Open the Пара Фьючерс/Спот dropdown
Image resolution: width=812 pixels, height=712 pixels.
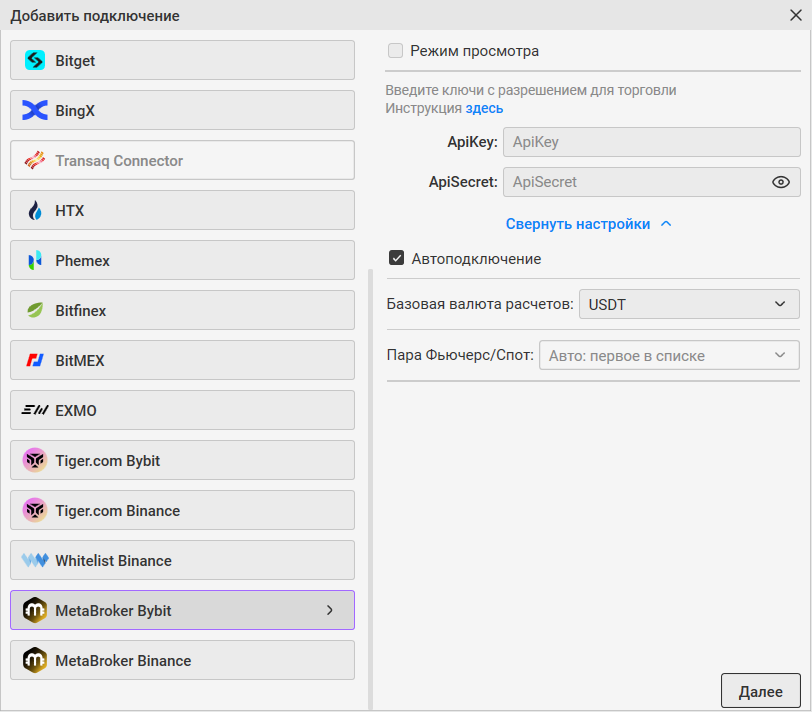tap(669, 355)
